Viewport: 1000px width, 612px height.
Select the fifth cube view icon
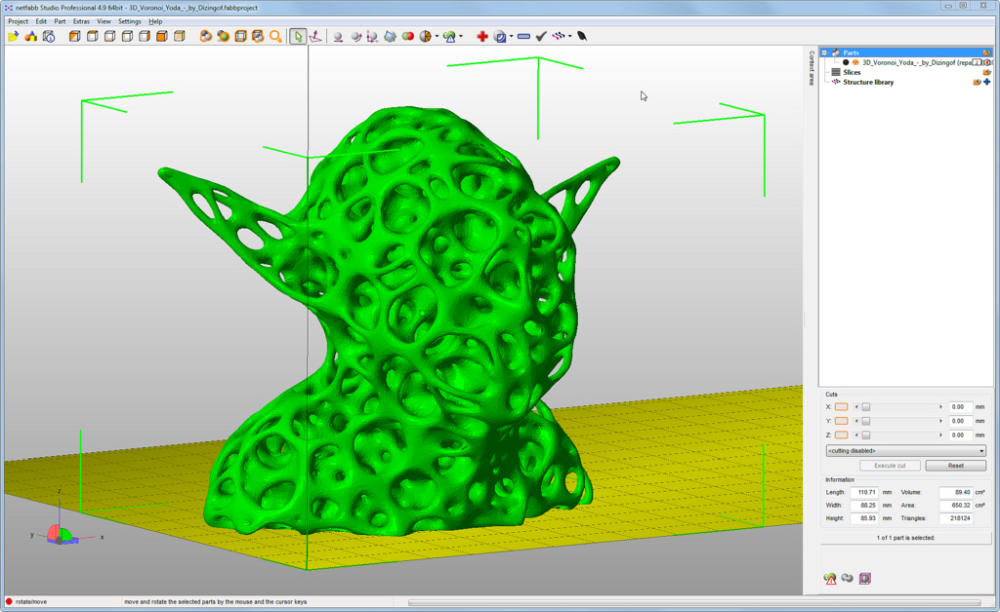point(144,36)
